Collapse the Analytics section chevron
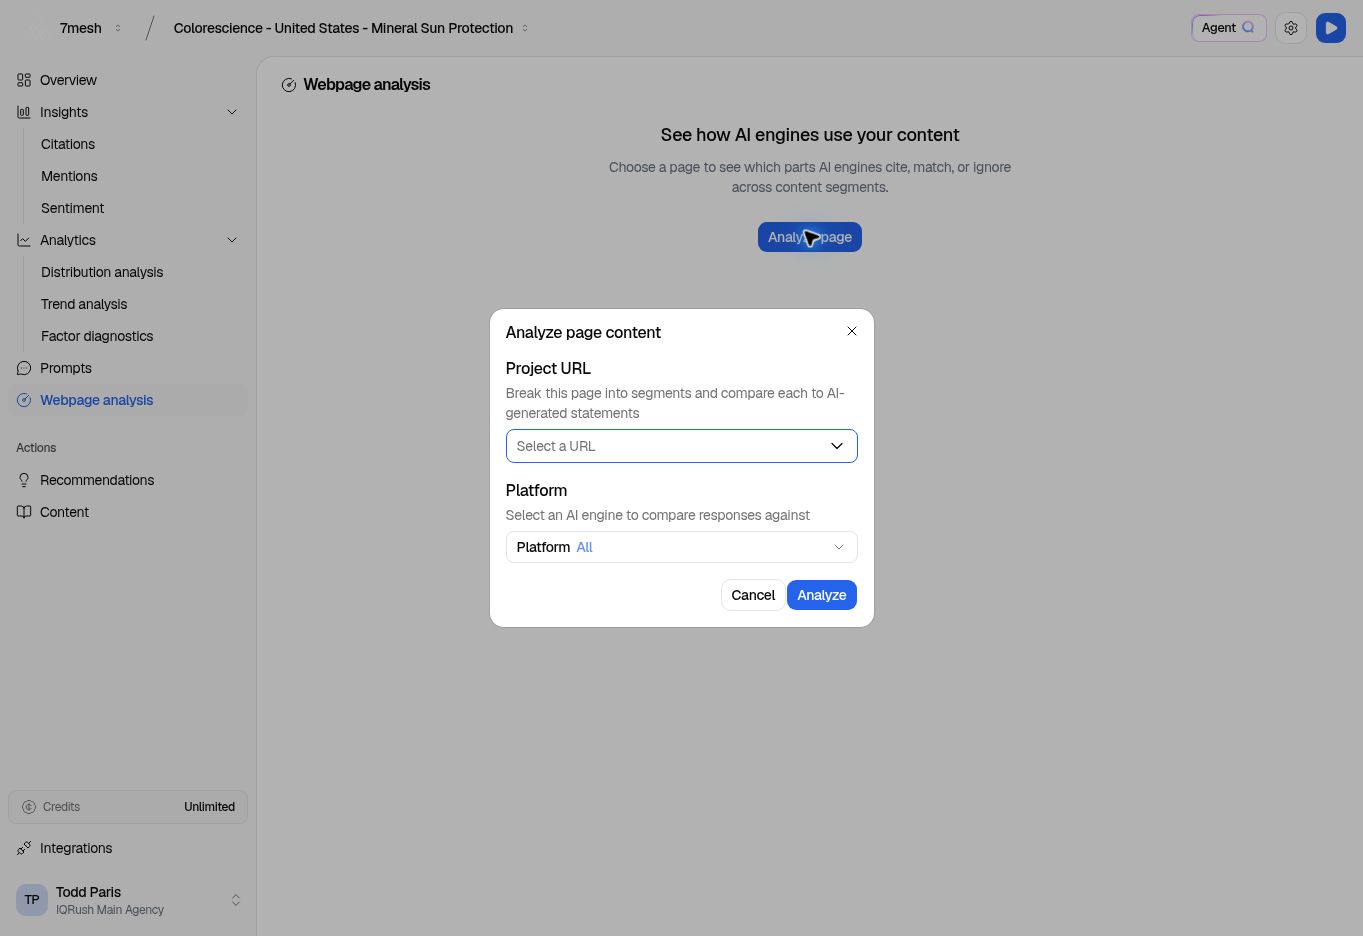1363x936 pixels. (232, 240)
